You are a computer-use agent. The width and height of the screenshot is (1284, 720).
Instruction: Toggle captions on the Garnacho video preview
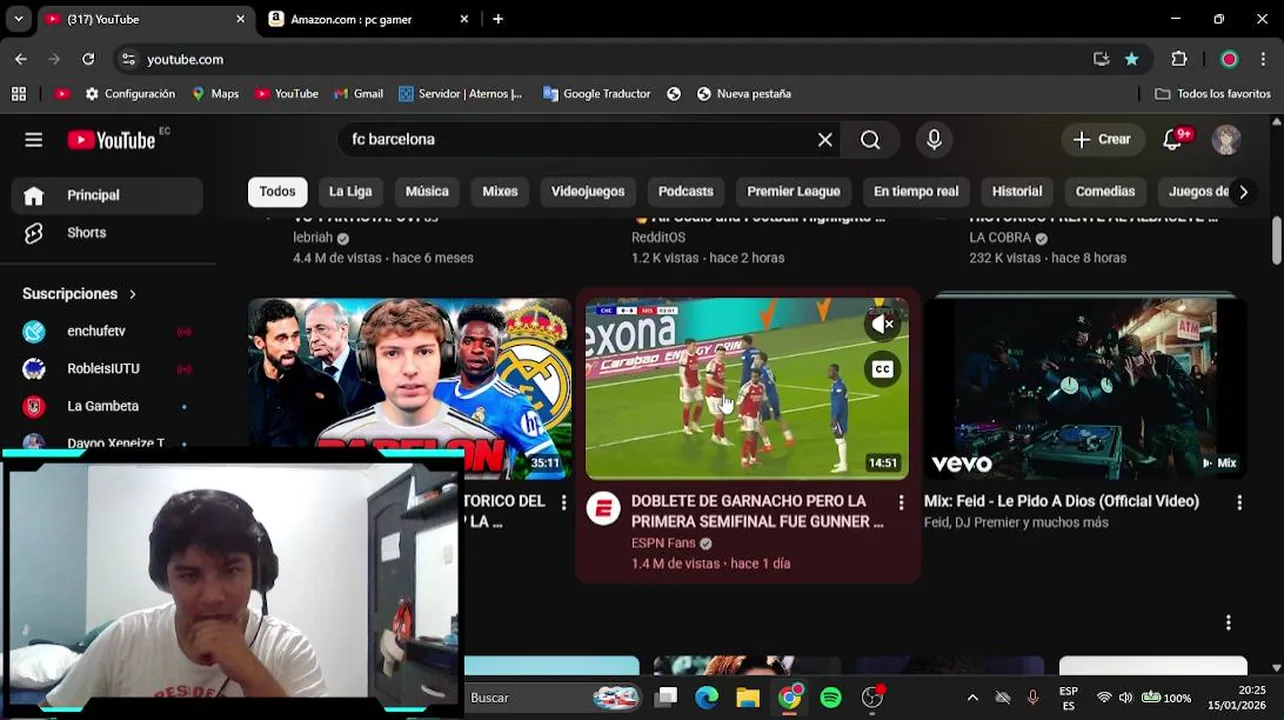(882, 369)
